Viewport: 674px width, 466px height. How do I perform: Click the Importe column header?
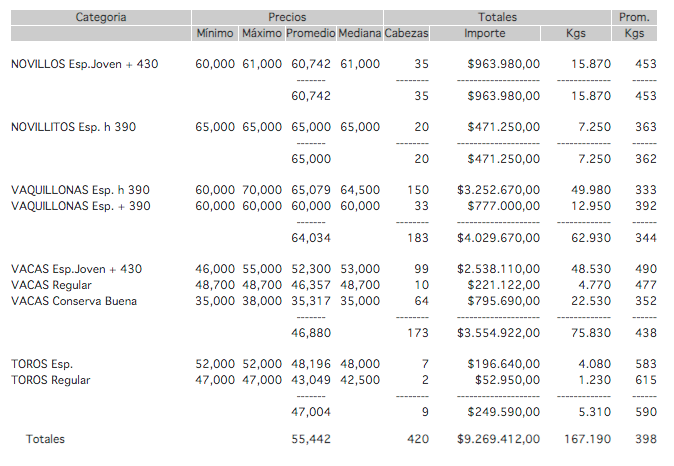point(485,33)
